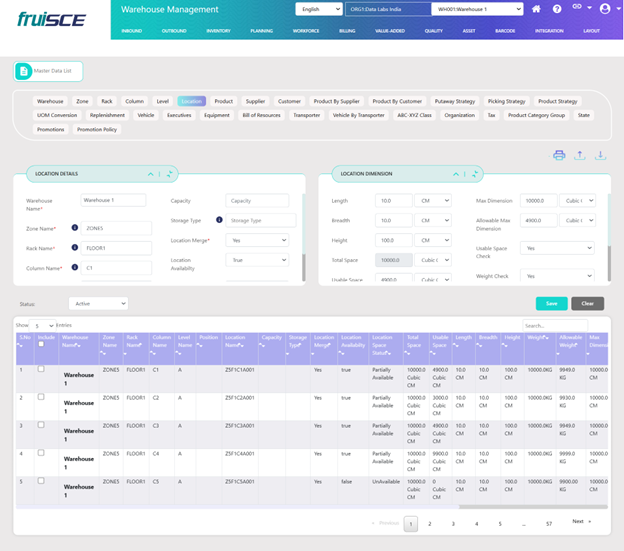Screen dimensions: 624x551
Task: Switch to the Putaway Strategy tab
Action: coord(455,101)
